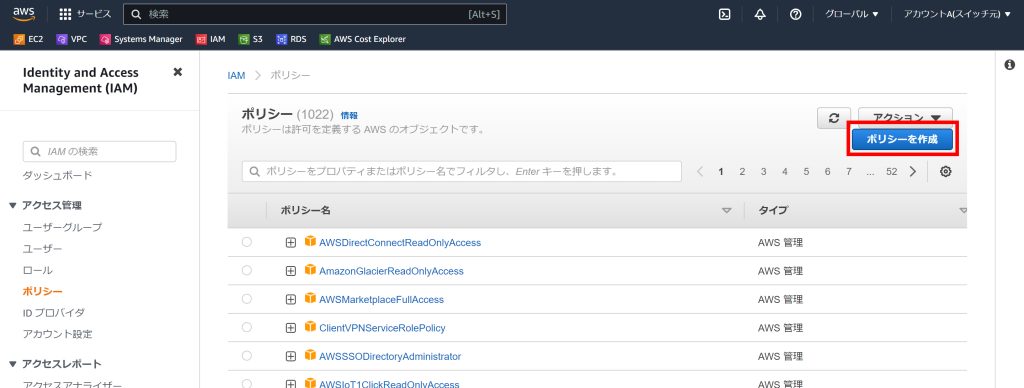The height and width of the screenshot is (388, 1024).
Task: Open the EC2 shortcut in favorites bar
Action: (29, 39)
